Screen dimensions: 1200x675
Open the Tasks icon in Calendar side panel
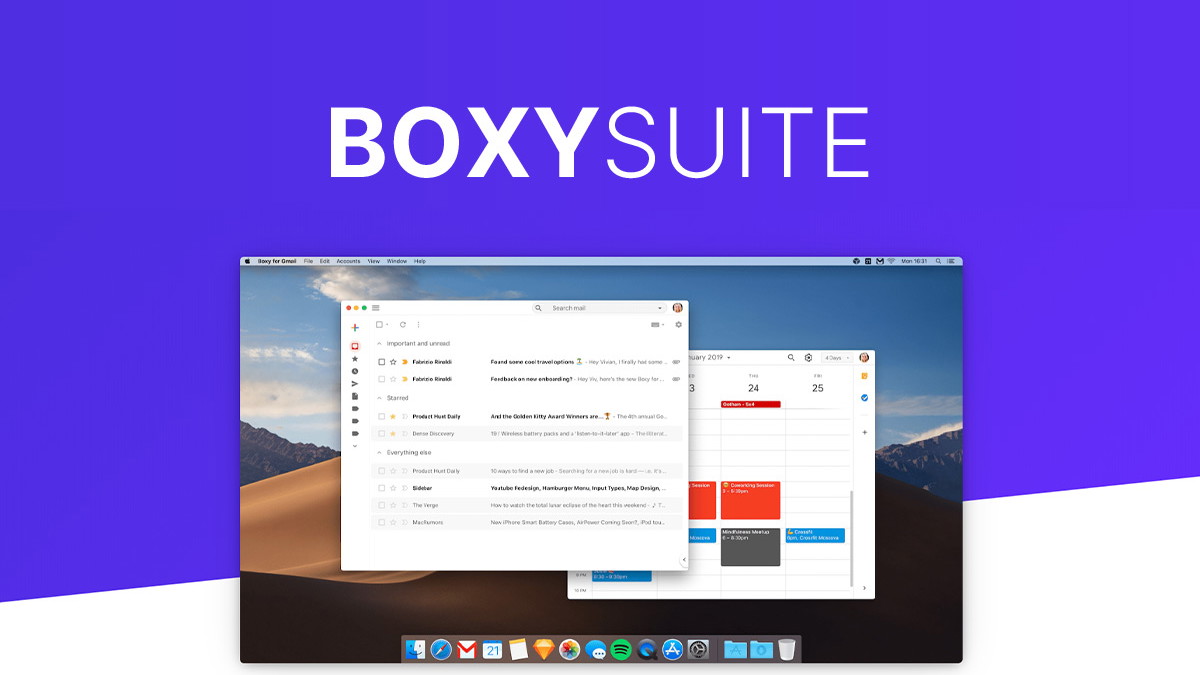point(864,398)
